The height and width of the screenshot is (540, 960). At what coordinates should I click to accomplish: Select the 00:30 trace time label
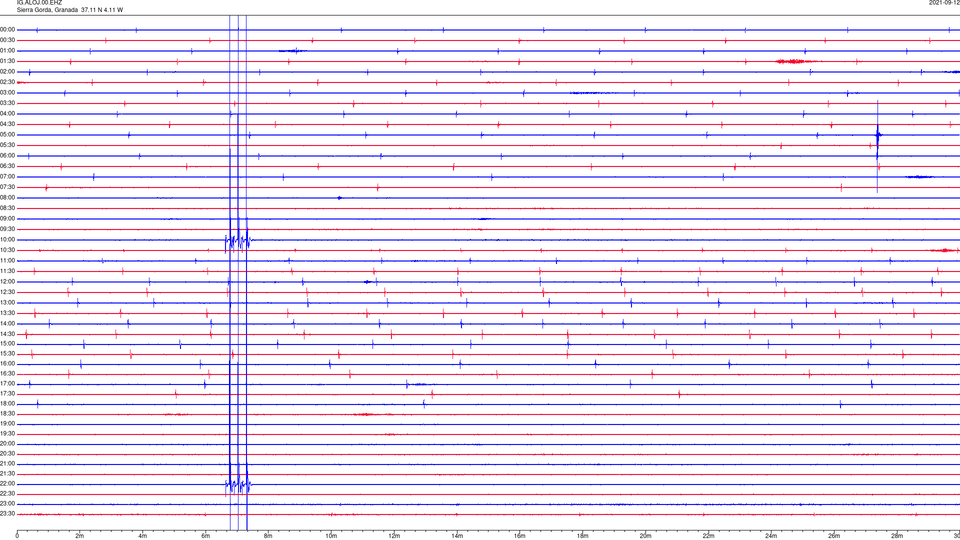coord(8,40)
